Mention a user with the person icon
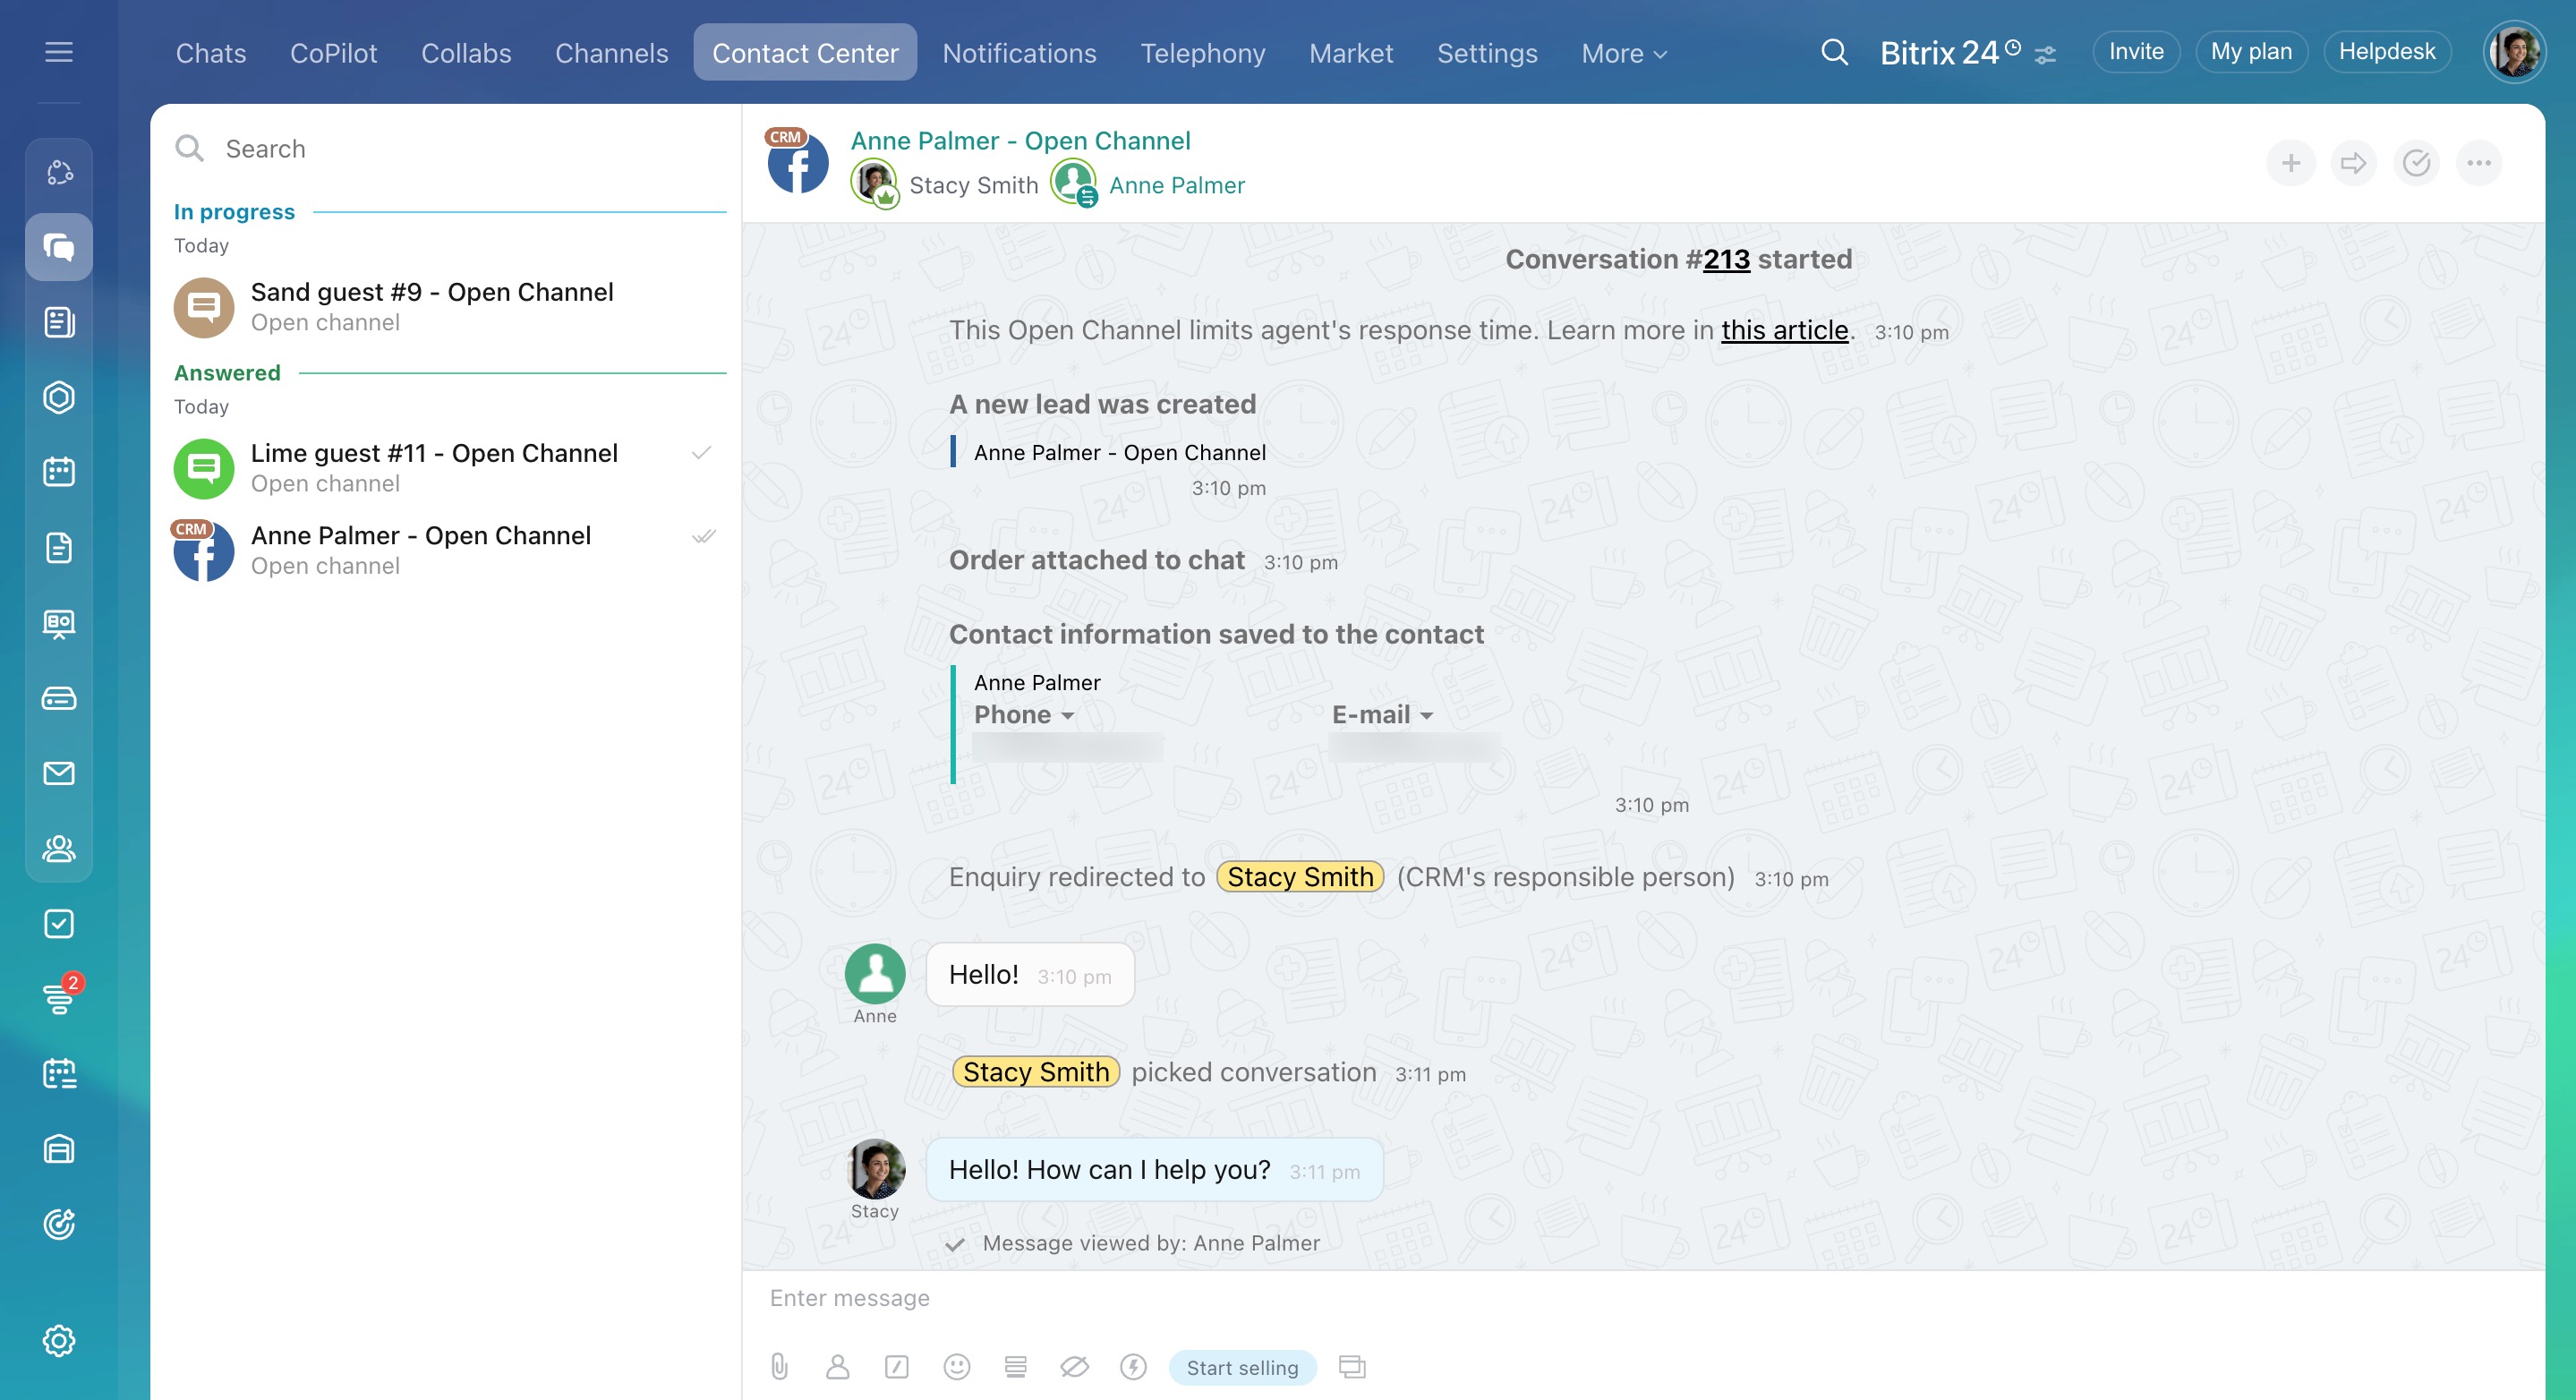This screenshot has width=2576, height=1400. (838, 1367)
